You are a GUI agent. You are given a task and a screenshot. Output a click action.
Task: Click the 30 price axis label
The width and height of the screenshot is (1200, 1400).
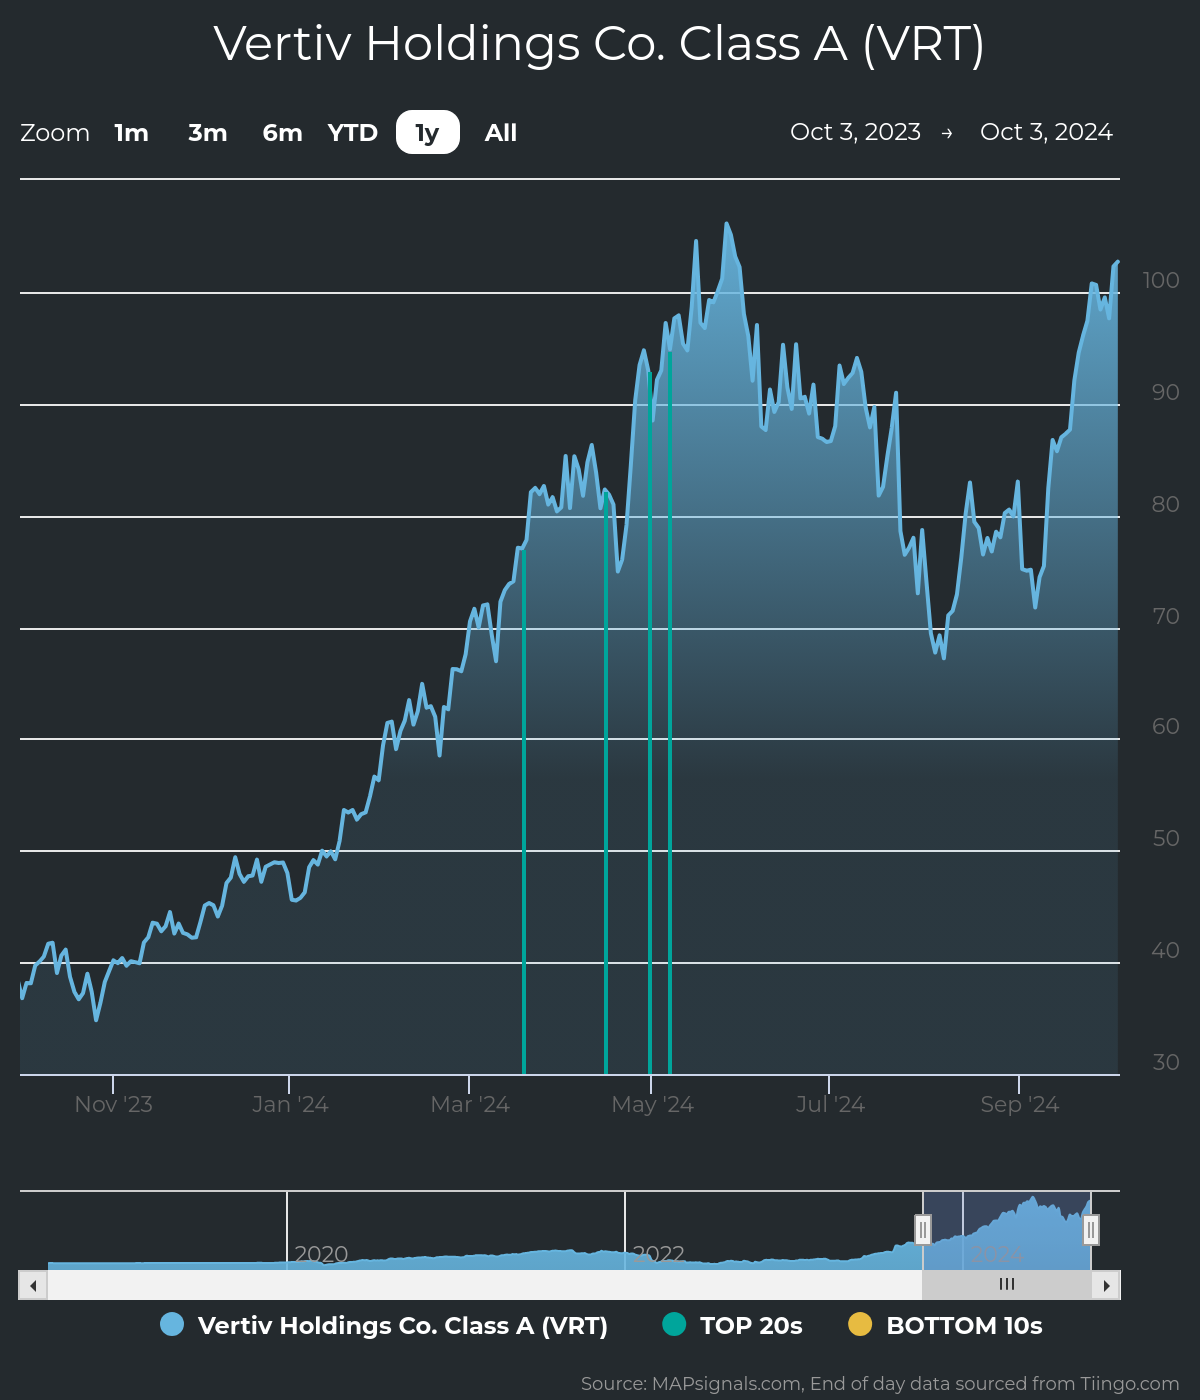(1166, 1062)
